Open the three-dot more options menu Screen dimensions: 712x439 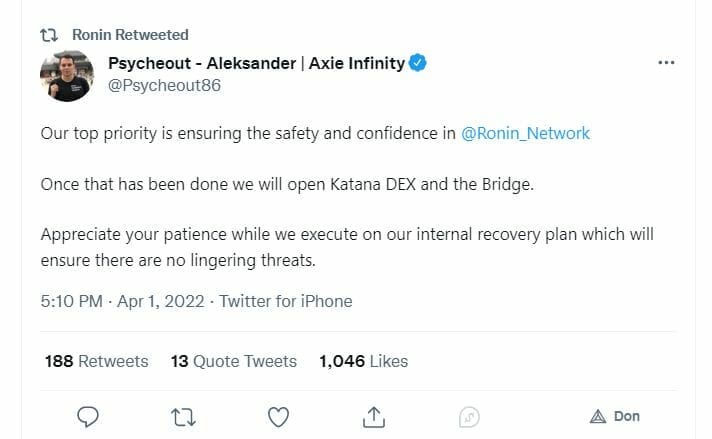point(666,62)
